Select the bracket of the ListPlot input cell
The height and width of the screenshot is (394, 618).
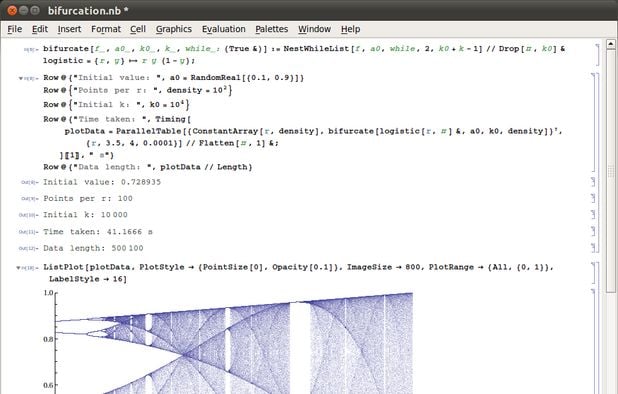click(x=594, y=273)
